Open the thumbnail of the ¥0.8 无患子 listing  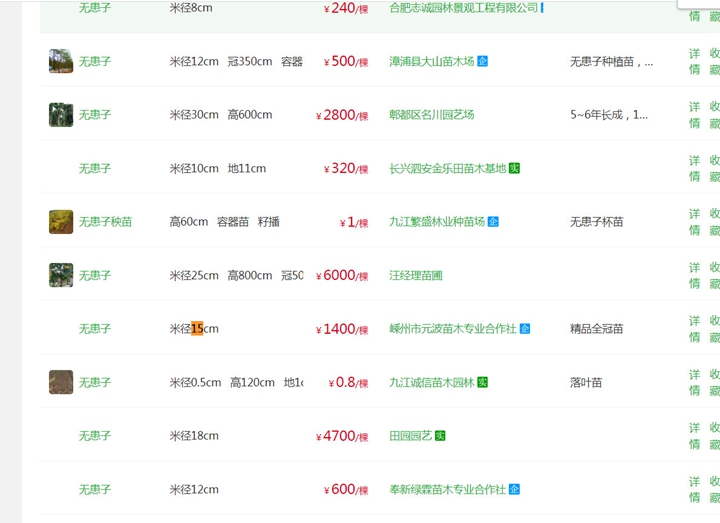(x=61, y=382)
